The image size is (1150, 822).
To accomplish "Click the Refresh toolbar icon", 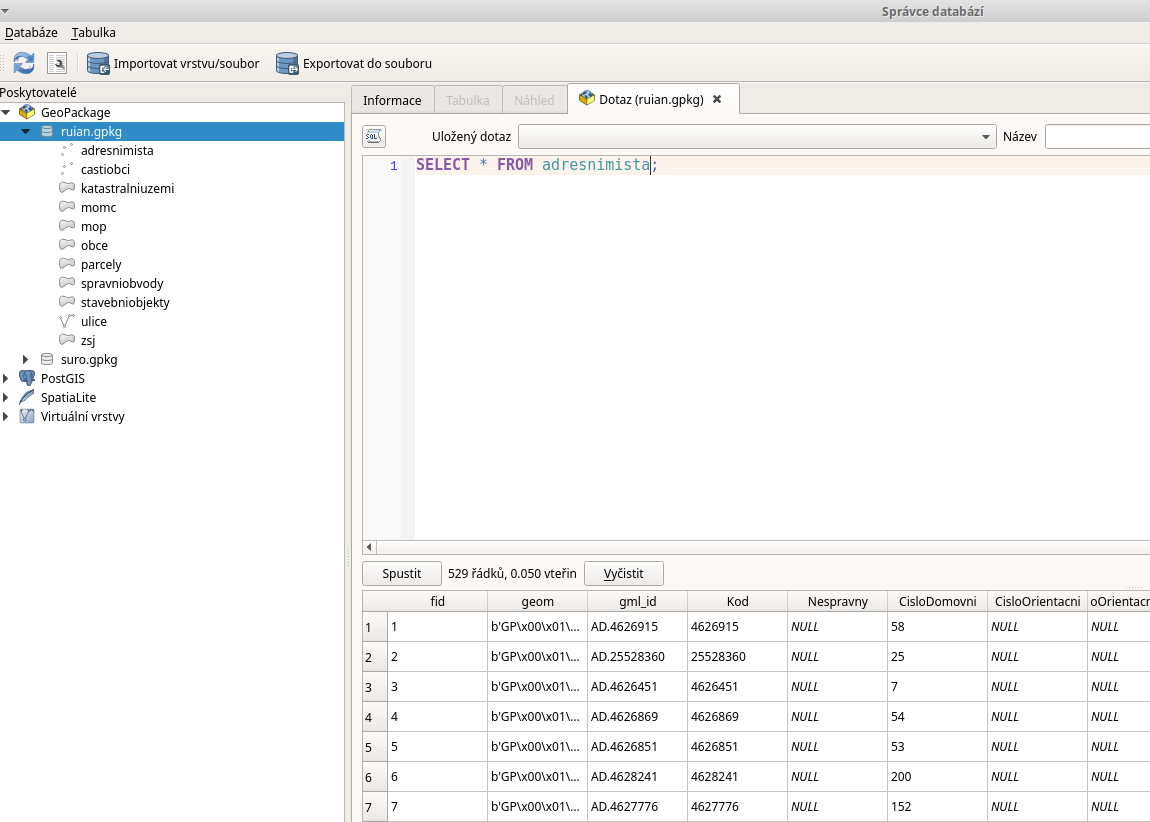I will (x=24, y=63).
